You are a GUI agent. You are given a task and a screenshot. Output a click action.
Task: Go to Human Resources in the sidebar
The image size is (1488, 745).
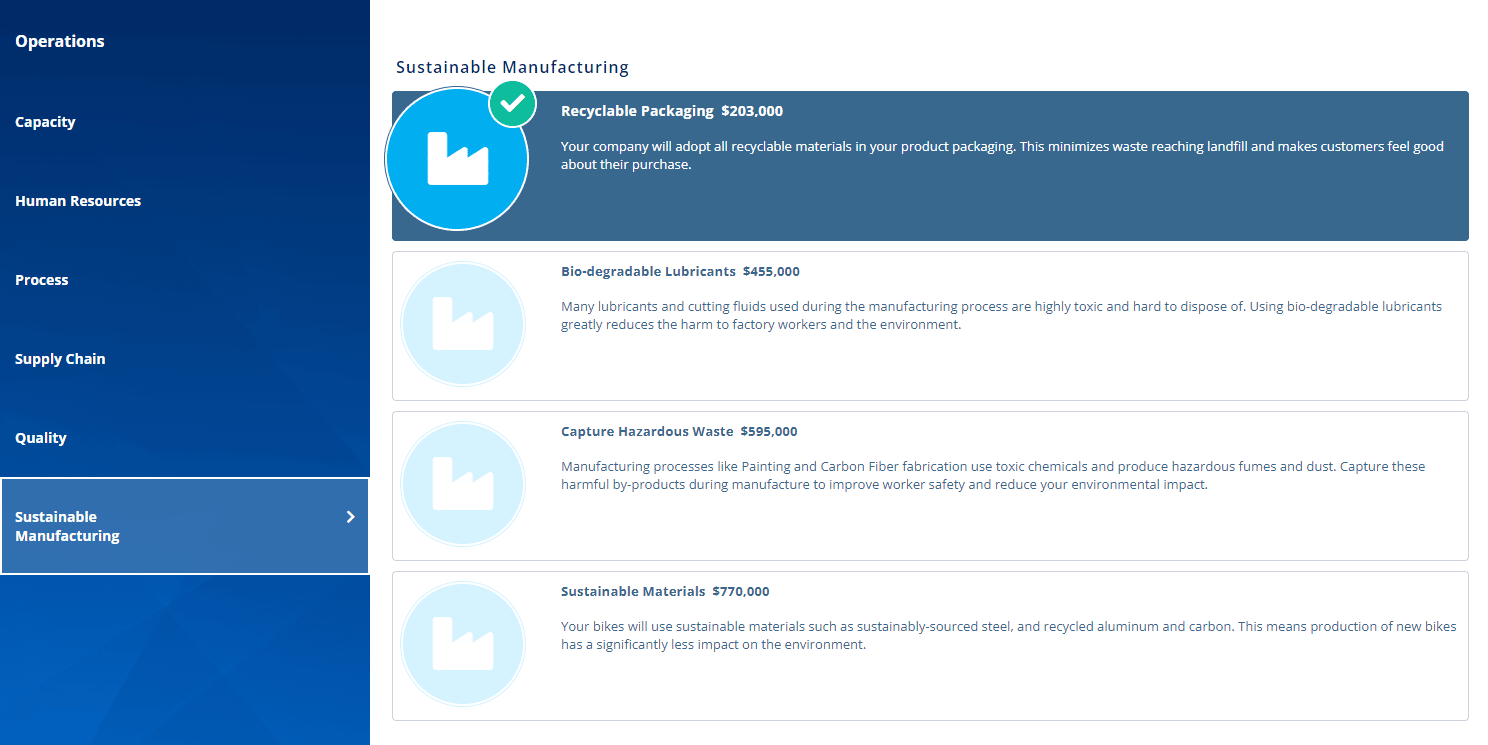coord(78,201)
